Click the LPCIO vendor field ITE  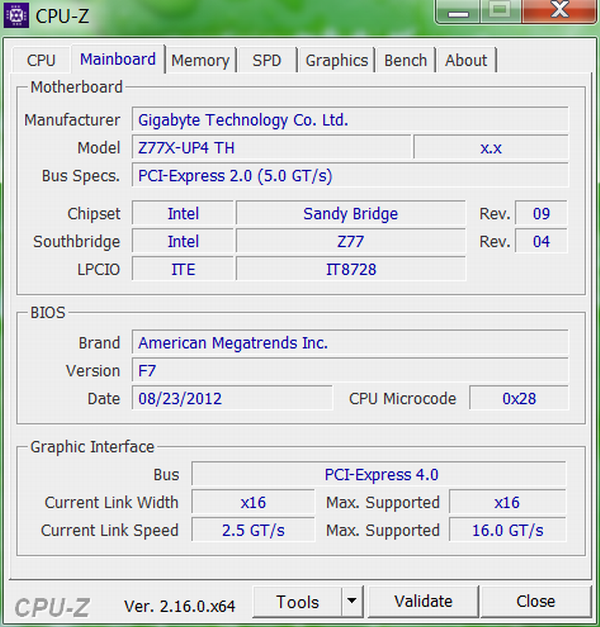[183, 269]
